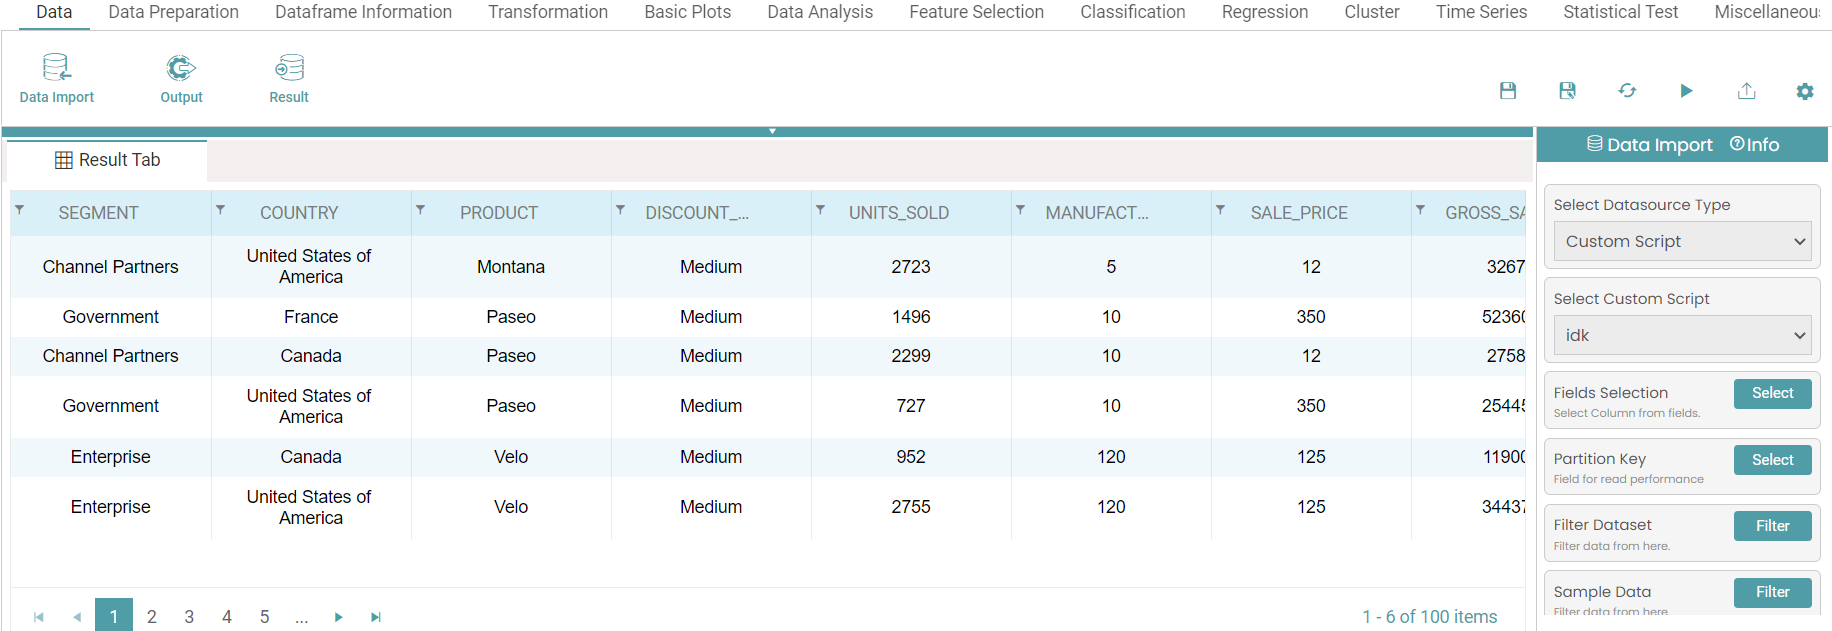This screenshot has height=631, width=1832.
Task: Switch to the Data Preparation tab
Action: coord(173,12)
